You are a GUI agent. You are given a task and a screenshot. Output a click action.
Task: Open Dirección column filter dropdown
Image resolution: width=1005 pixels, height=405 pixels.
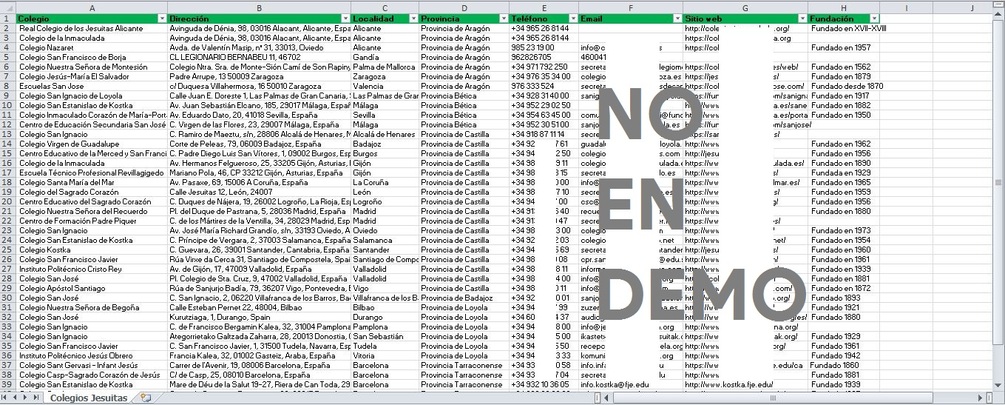(345, 19)
